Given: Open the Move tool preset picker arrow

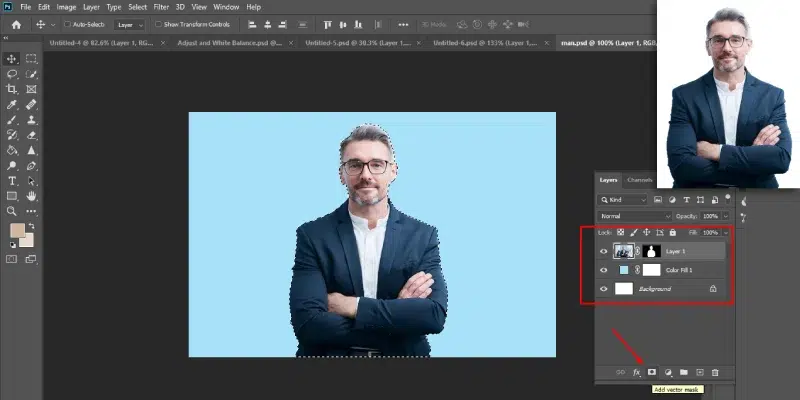Looking at the screenshot, I should point(53,24).
